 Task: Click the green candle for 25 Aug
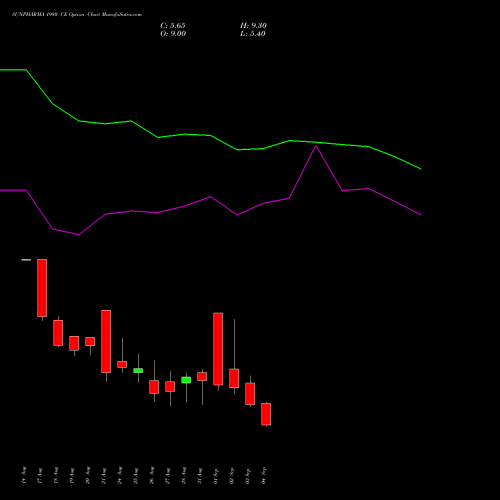(x=138, y=370)
